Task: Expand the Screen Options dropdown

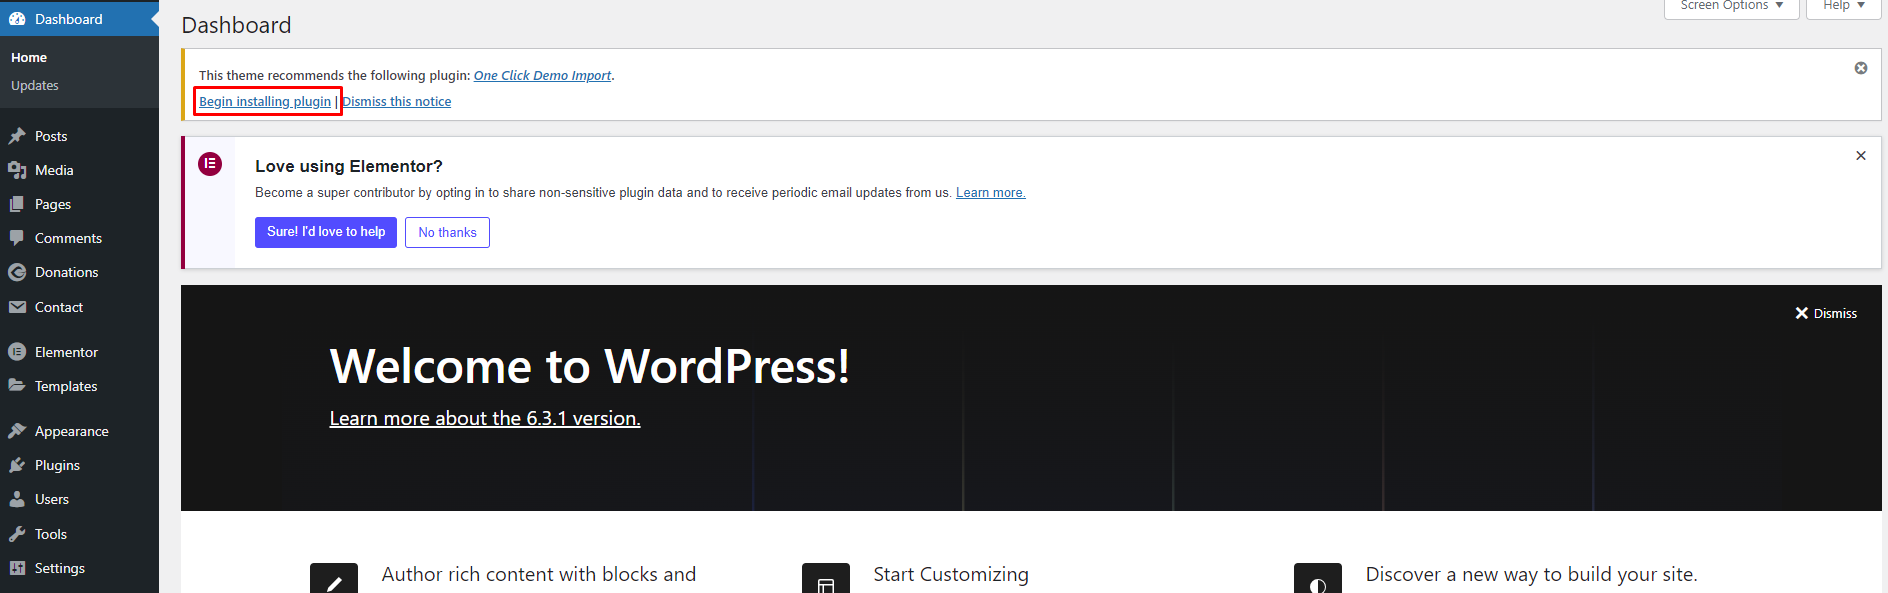Action: pyautogui.click(x=1731, y=6)
